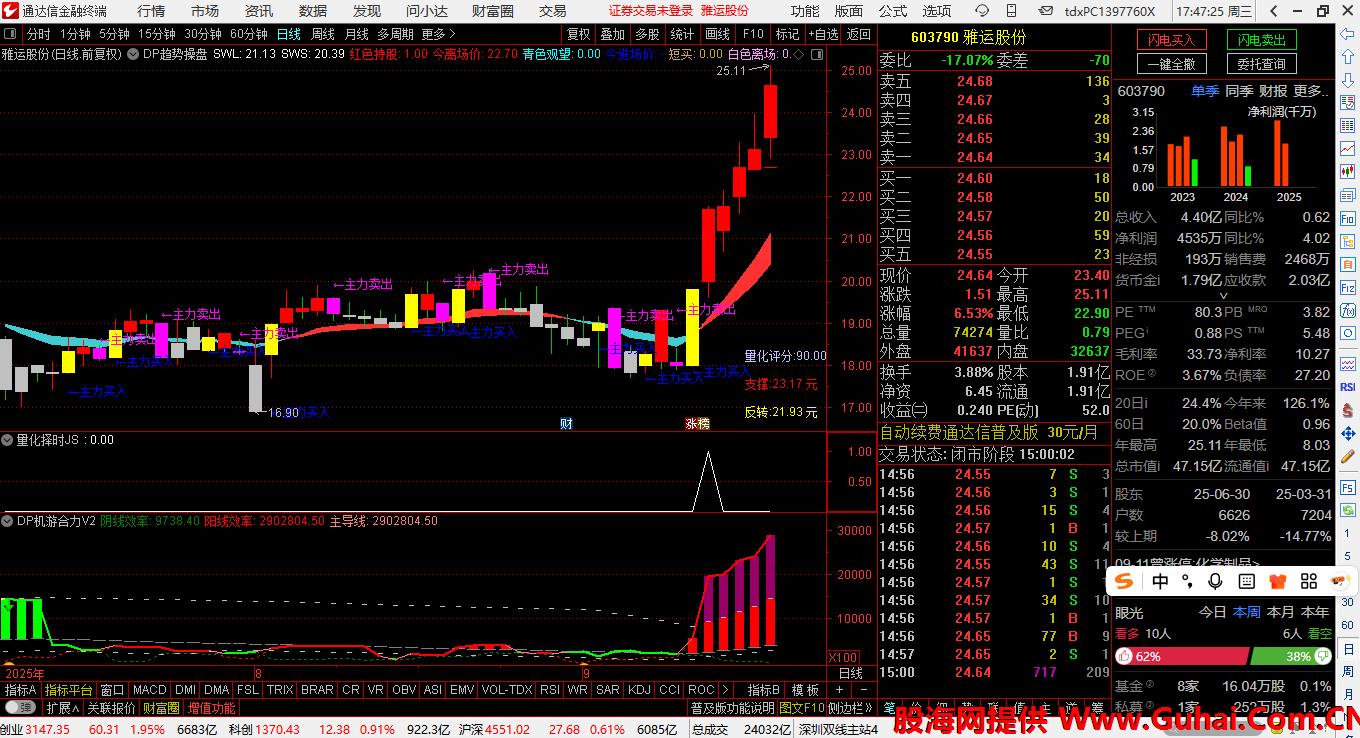
Task: Click the 闪电买入 button
Action: coord(1172,40)
